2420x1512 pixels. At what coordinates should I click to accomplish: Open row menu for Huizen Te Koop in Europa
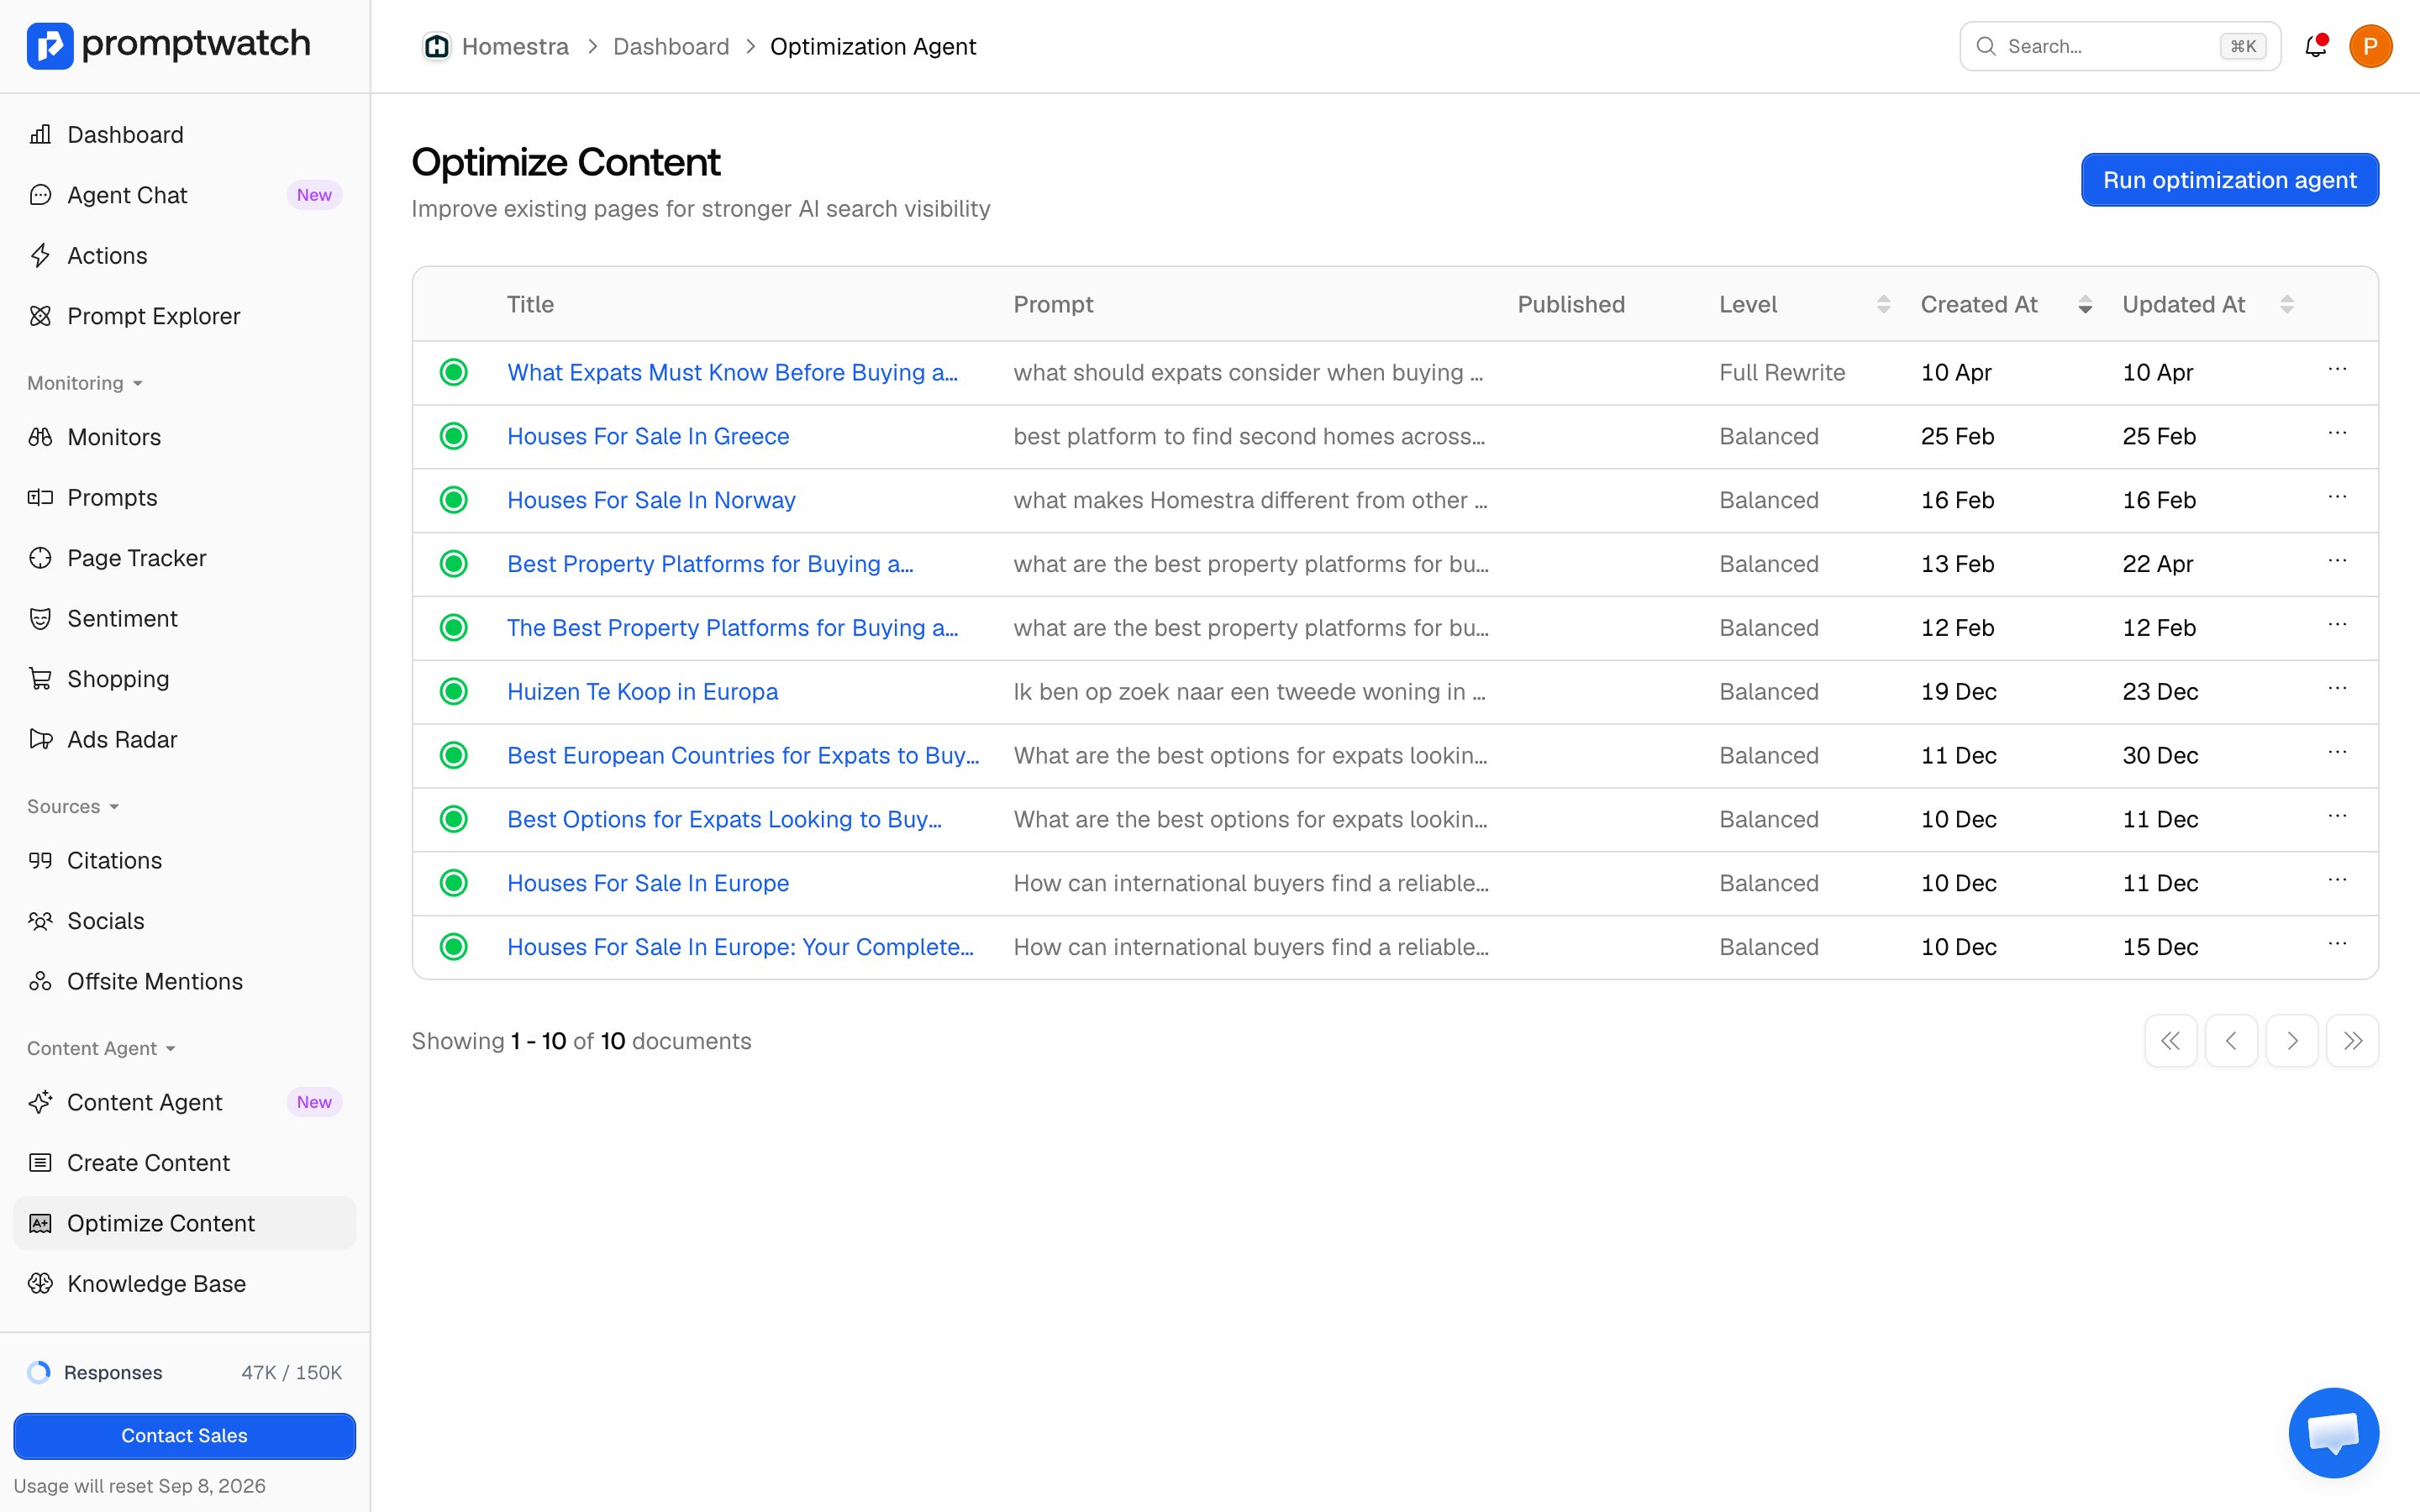[2337, 689]
